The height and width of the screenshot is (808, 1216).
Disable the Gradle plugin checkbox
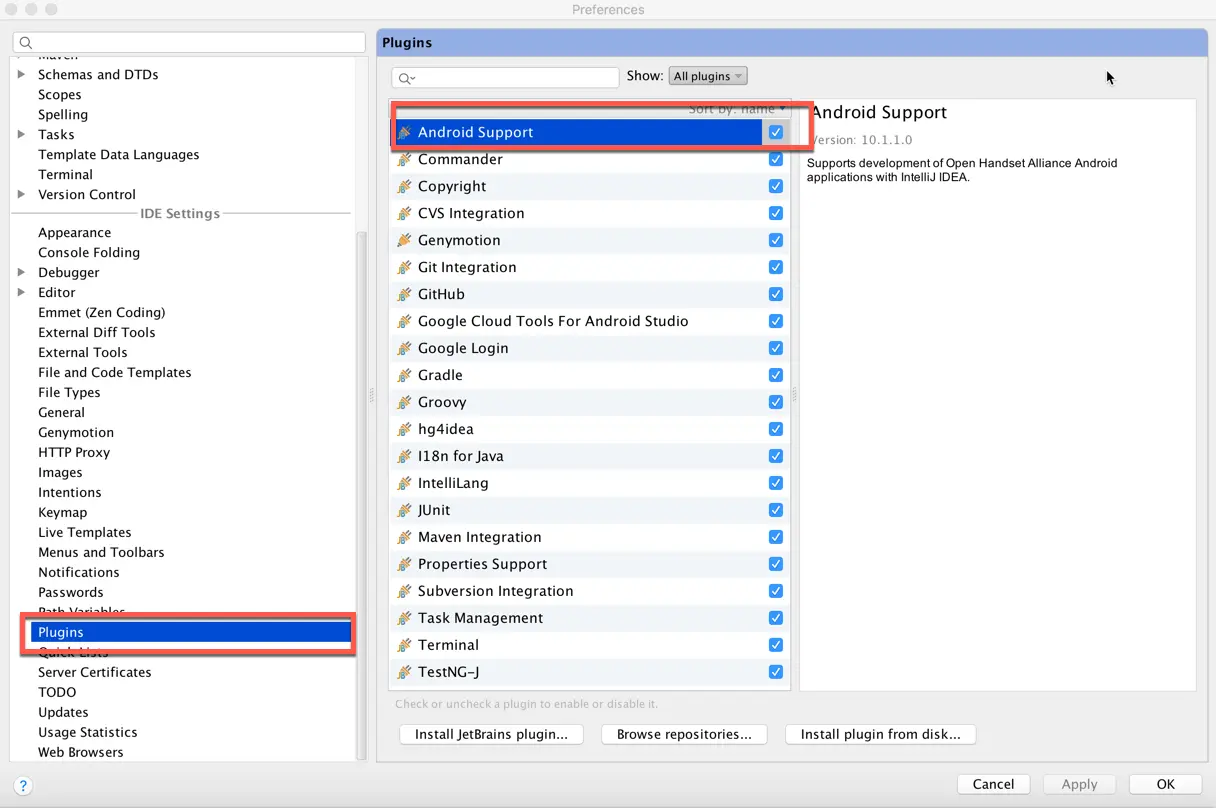coord(776,375)
